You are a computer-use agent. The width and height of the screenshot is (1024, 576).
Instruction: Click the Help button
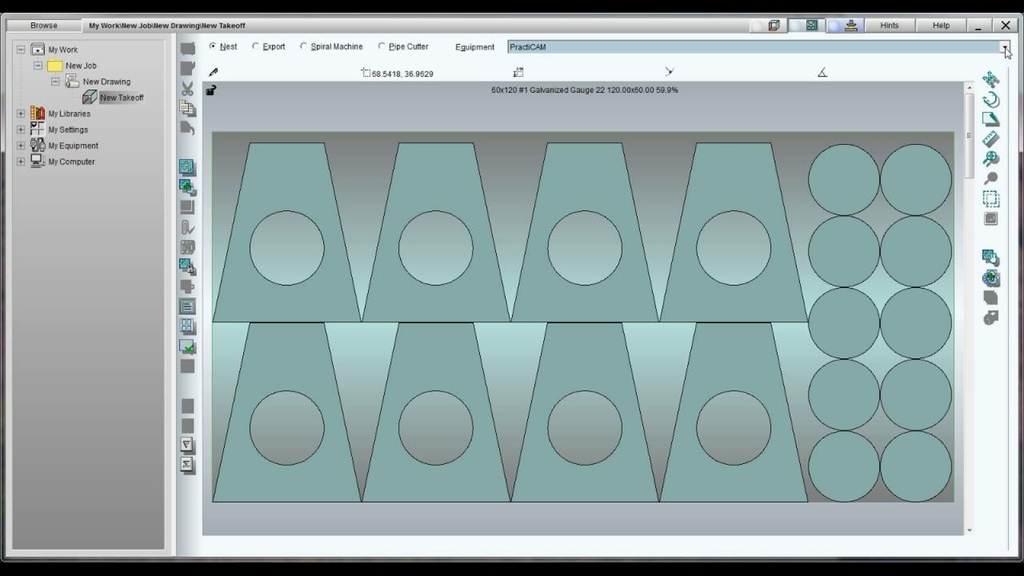point(941,25)
